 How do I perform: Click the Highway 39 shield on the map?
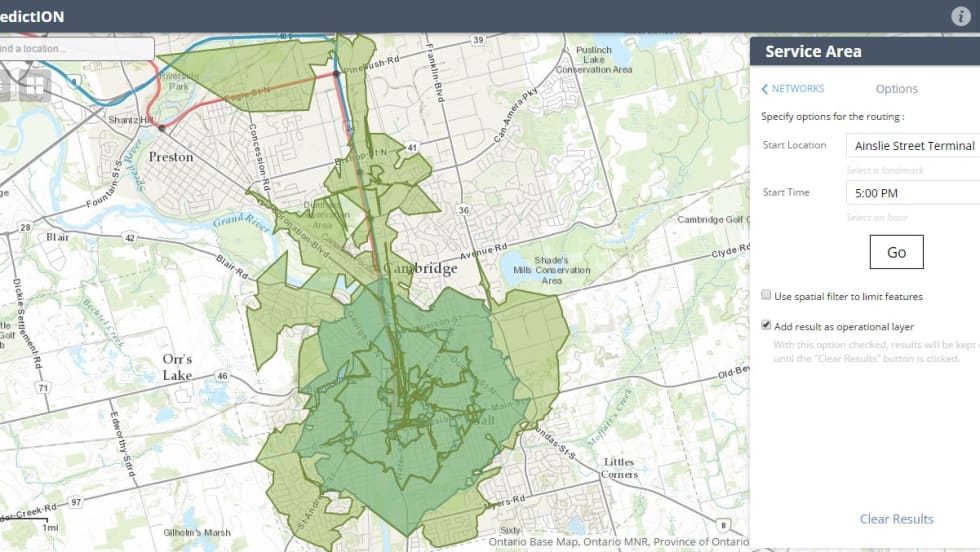coord(479,40)
